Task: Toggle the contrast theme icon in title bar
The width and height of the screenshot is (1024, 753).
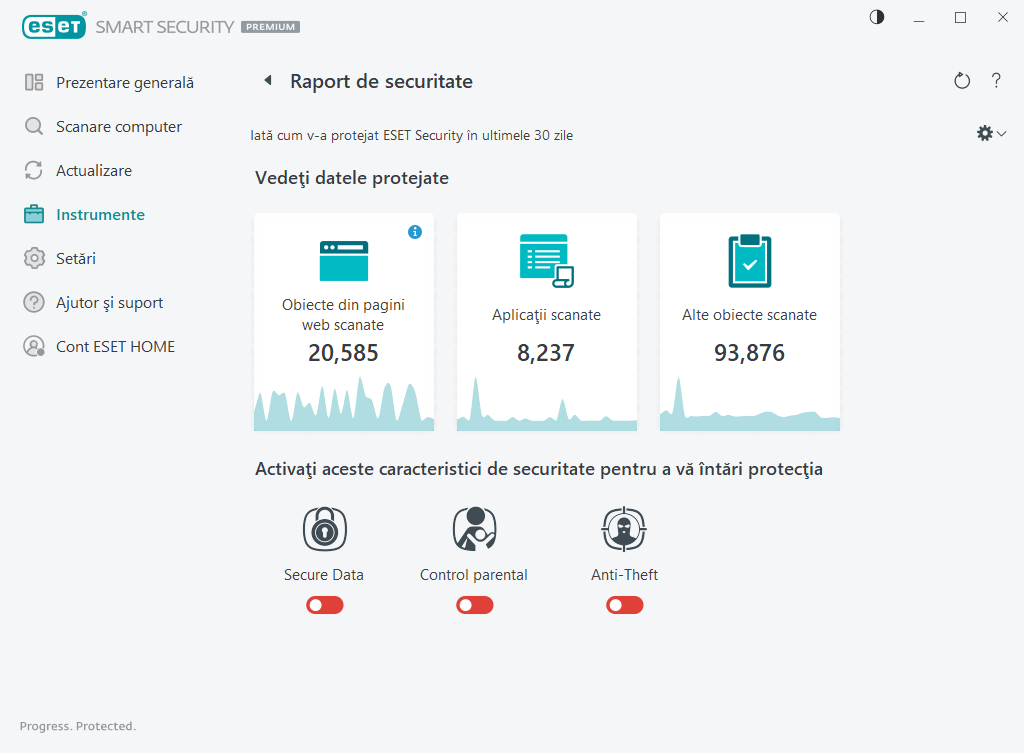Action: [877, 17]
